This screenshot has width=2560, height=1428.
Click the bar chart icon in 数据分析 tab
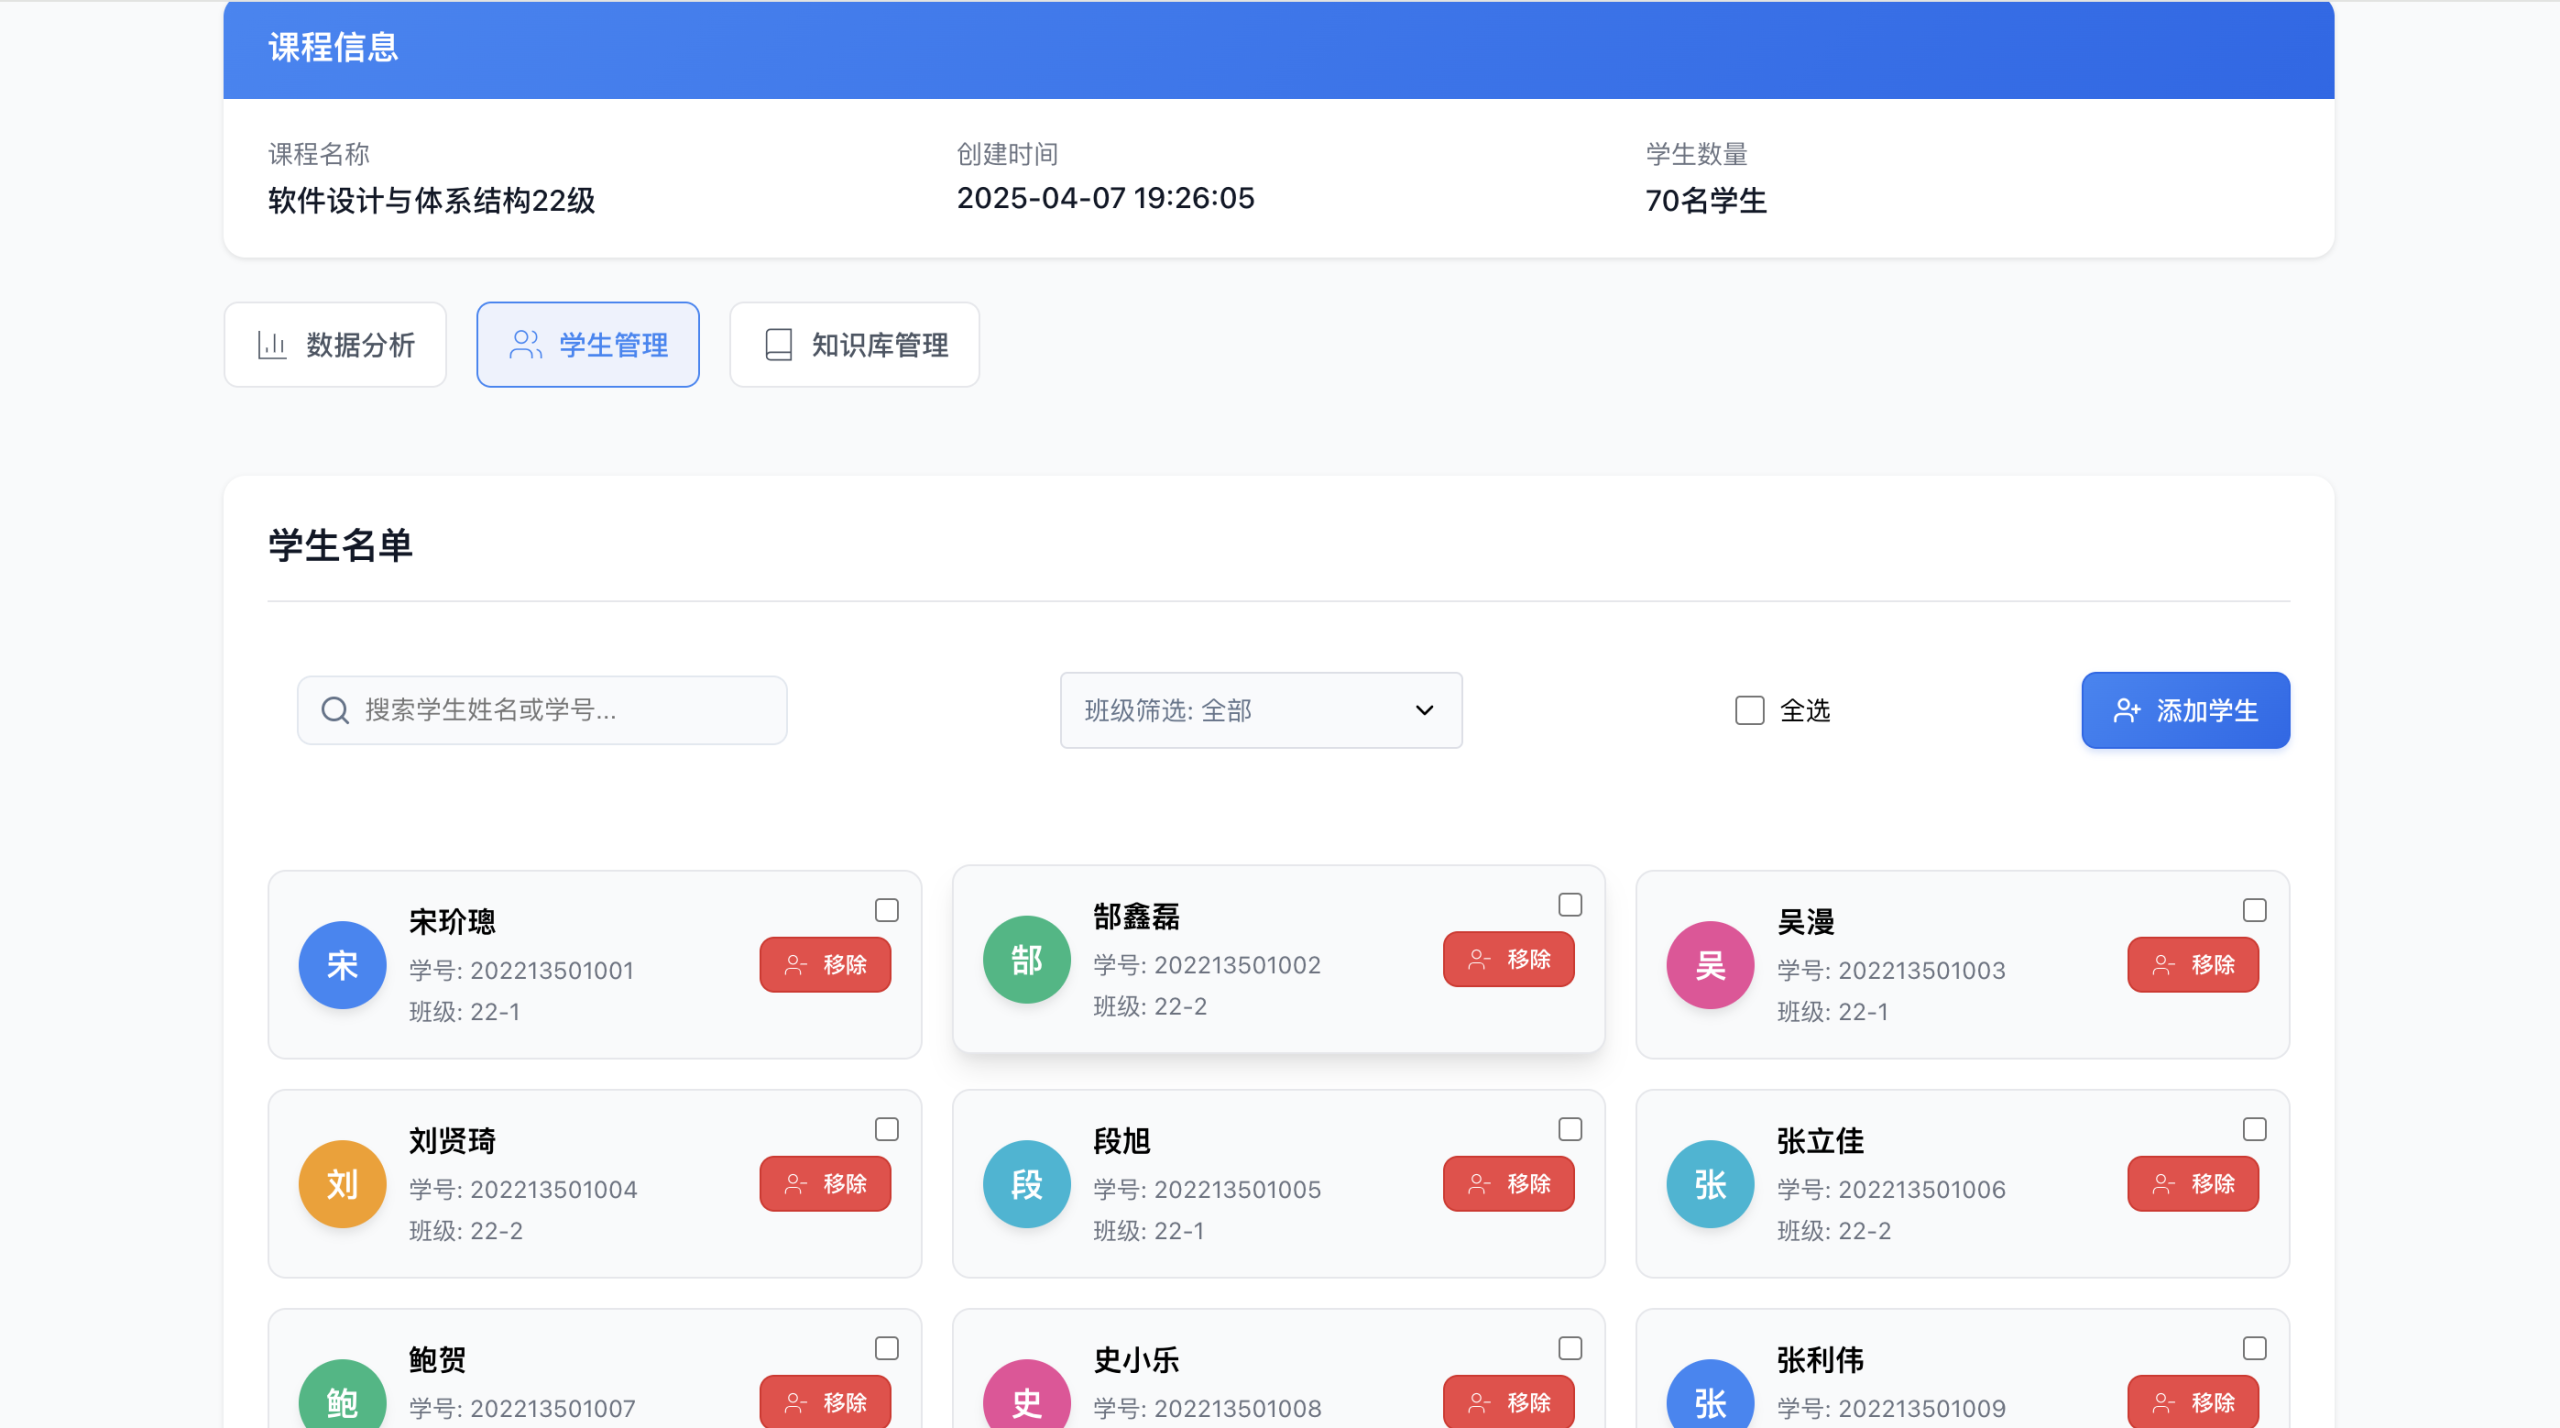pyautogui.click(x=272, y=345)
